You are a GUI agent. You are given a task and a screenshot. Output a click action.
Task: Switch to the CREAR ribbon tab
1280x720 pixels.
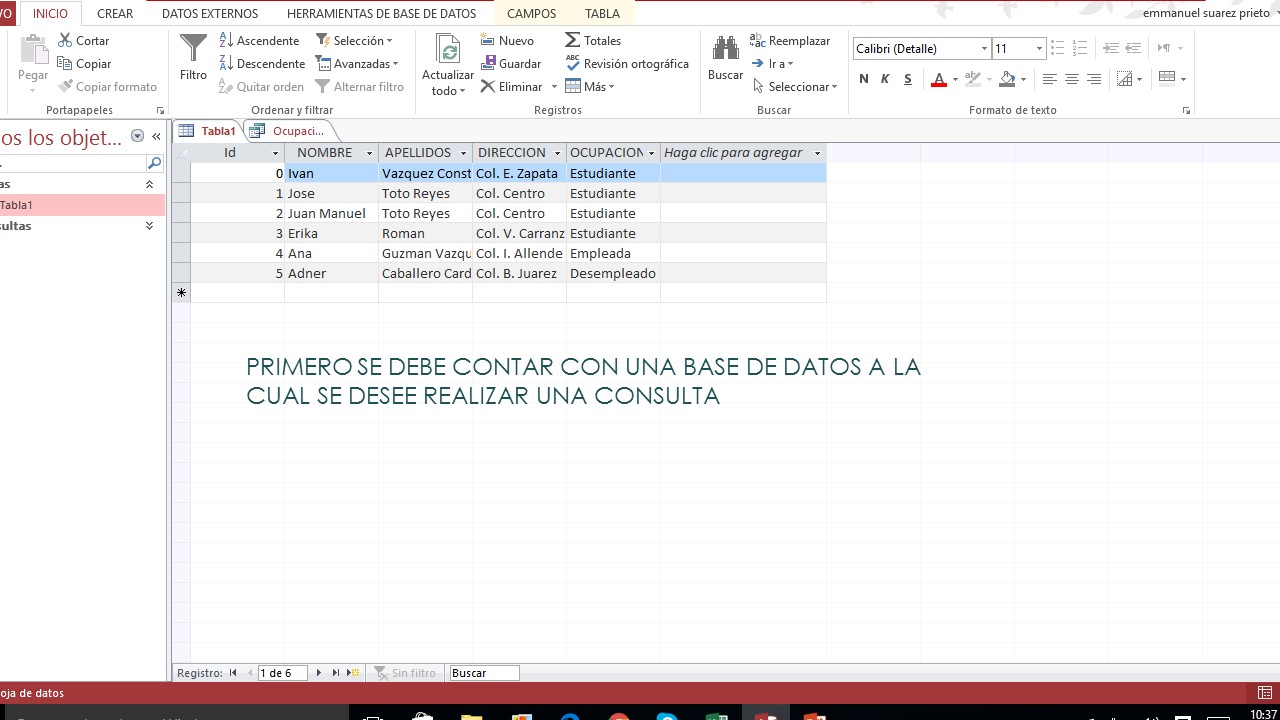(114, 13)
